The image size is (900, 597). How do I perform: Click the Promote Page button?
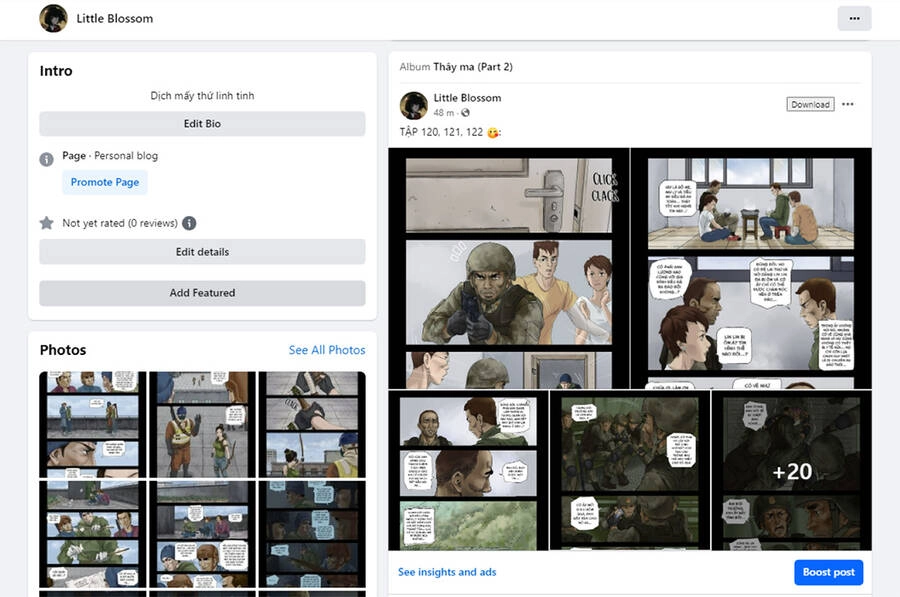pos(104,182)
